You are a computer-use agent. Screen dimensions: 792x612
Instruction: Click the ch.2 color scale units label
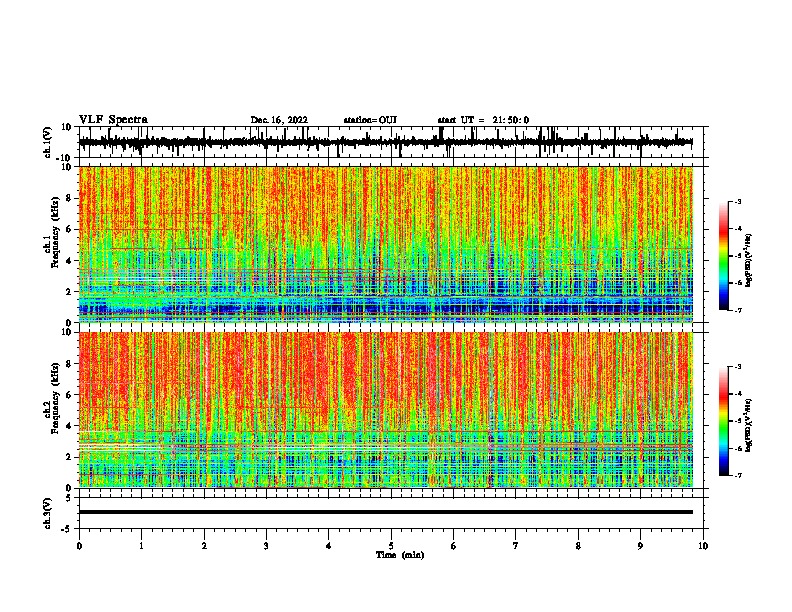coord(749,425)
